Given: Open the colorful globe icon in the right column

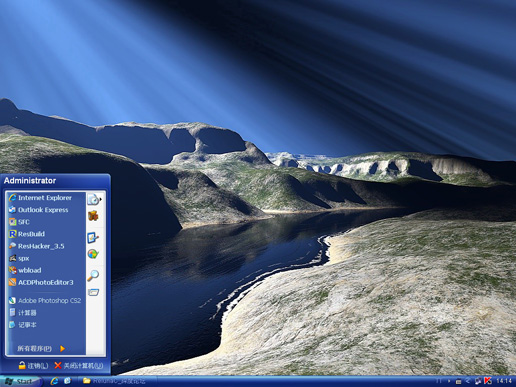Looking at the screenshot, I should click(x=93, y=254).
